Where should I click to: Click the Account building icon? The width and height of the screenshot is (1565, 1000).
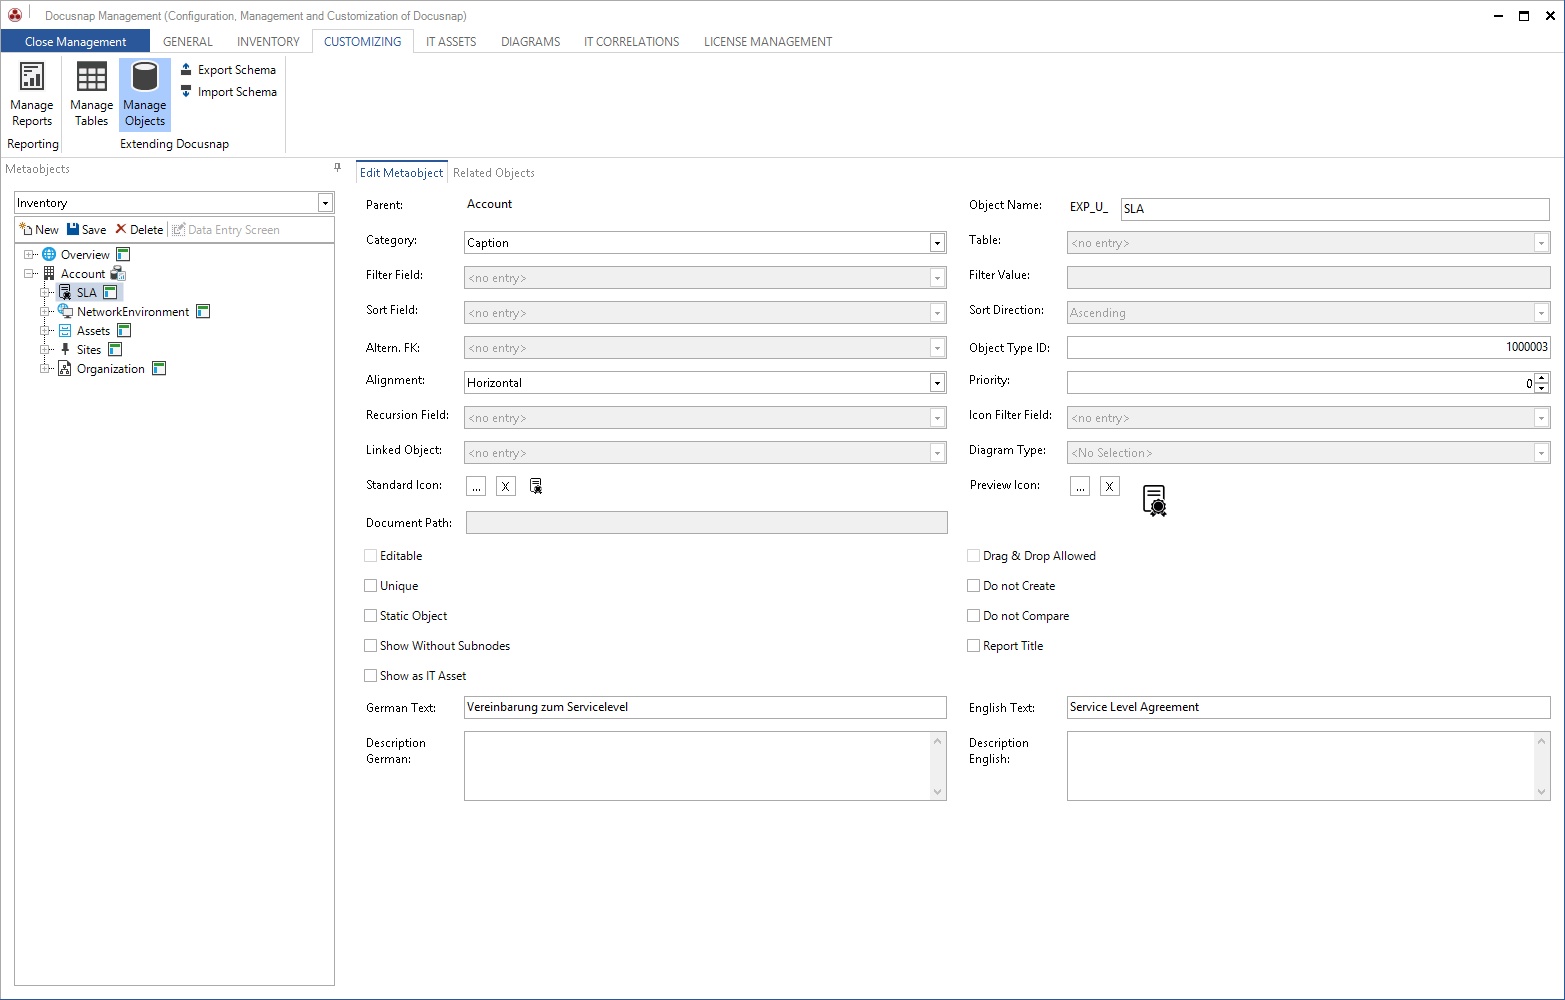coord(49,273)
